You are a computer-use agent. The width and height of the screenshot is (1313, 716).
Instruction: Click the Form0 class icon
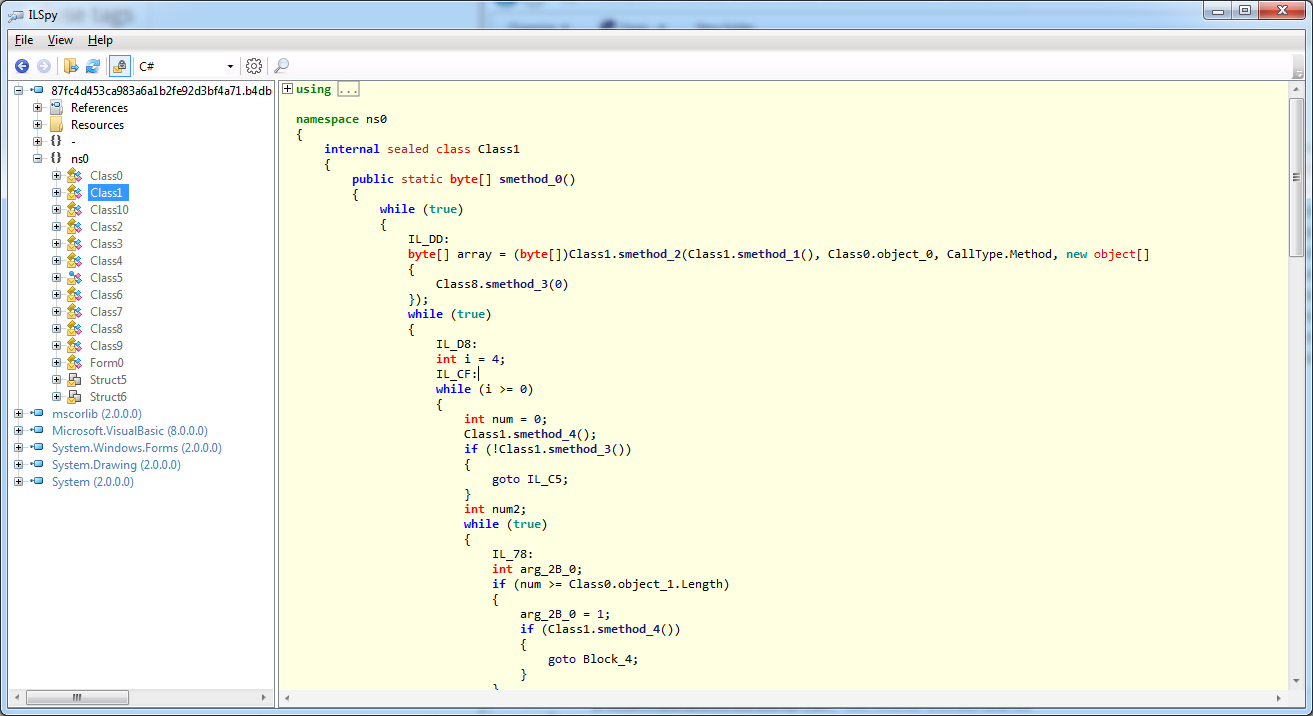point(74,363)
